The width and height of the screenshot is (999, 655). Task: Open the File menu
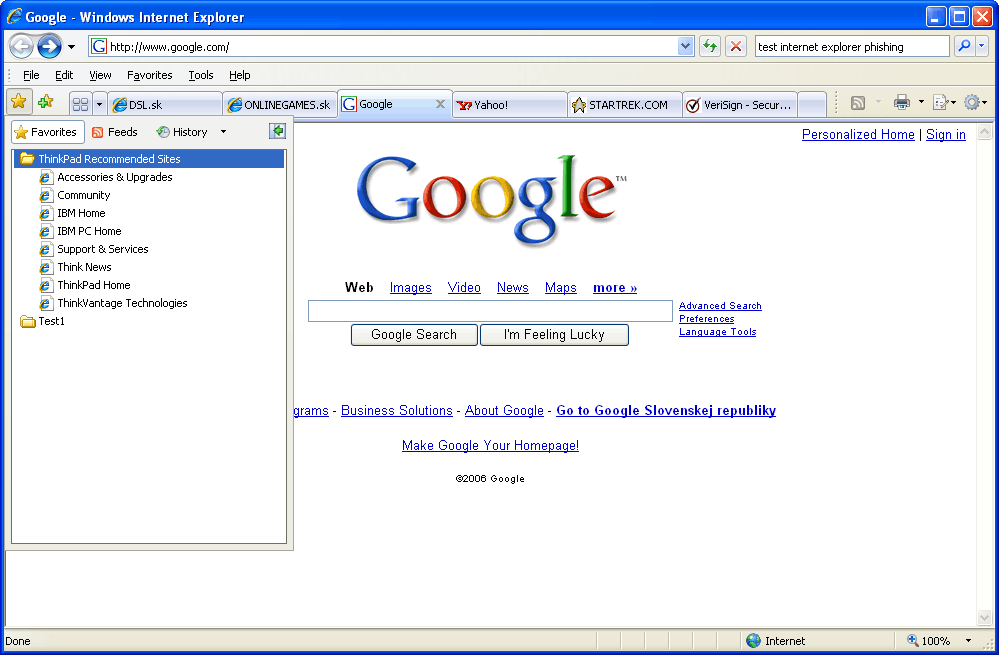(31, 75)
